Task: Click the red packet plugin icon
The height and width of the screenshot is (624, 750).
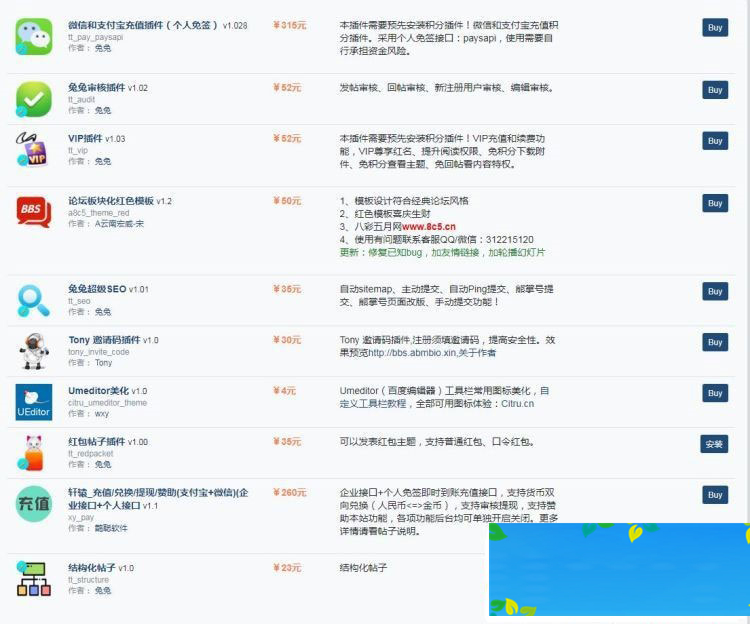Action: tap(34, 452)
